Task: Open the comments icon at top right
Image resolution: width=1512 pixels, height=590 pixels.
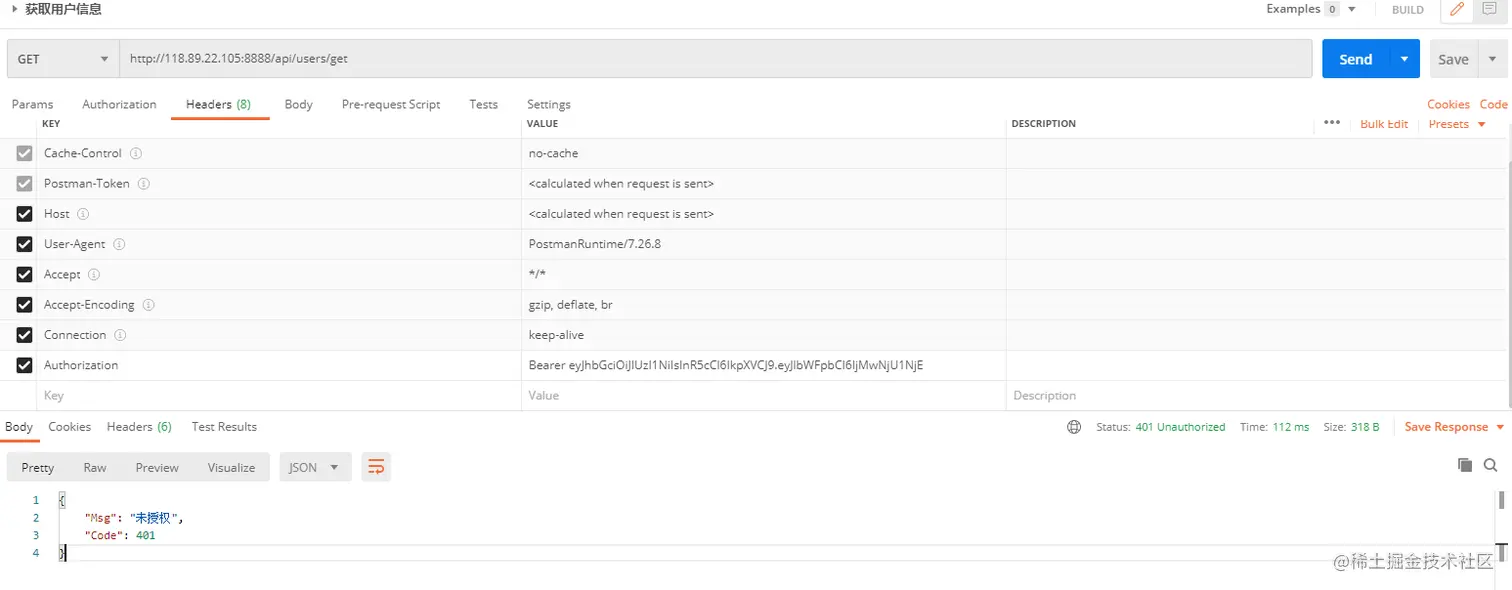Action: coord(1490,9)
